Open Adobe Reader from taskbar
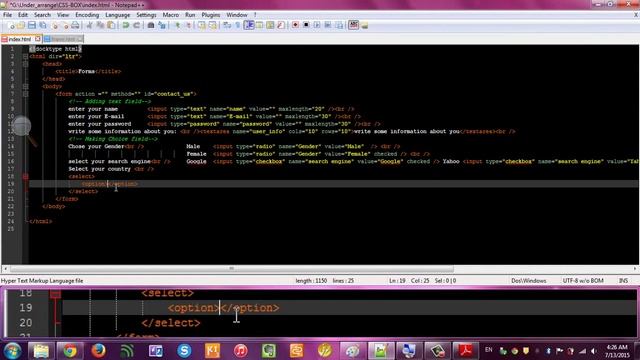 (x=466, y=351)
